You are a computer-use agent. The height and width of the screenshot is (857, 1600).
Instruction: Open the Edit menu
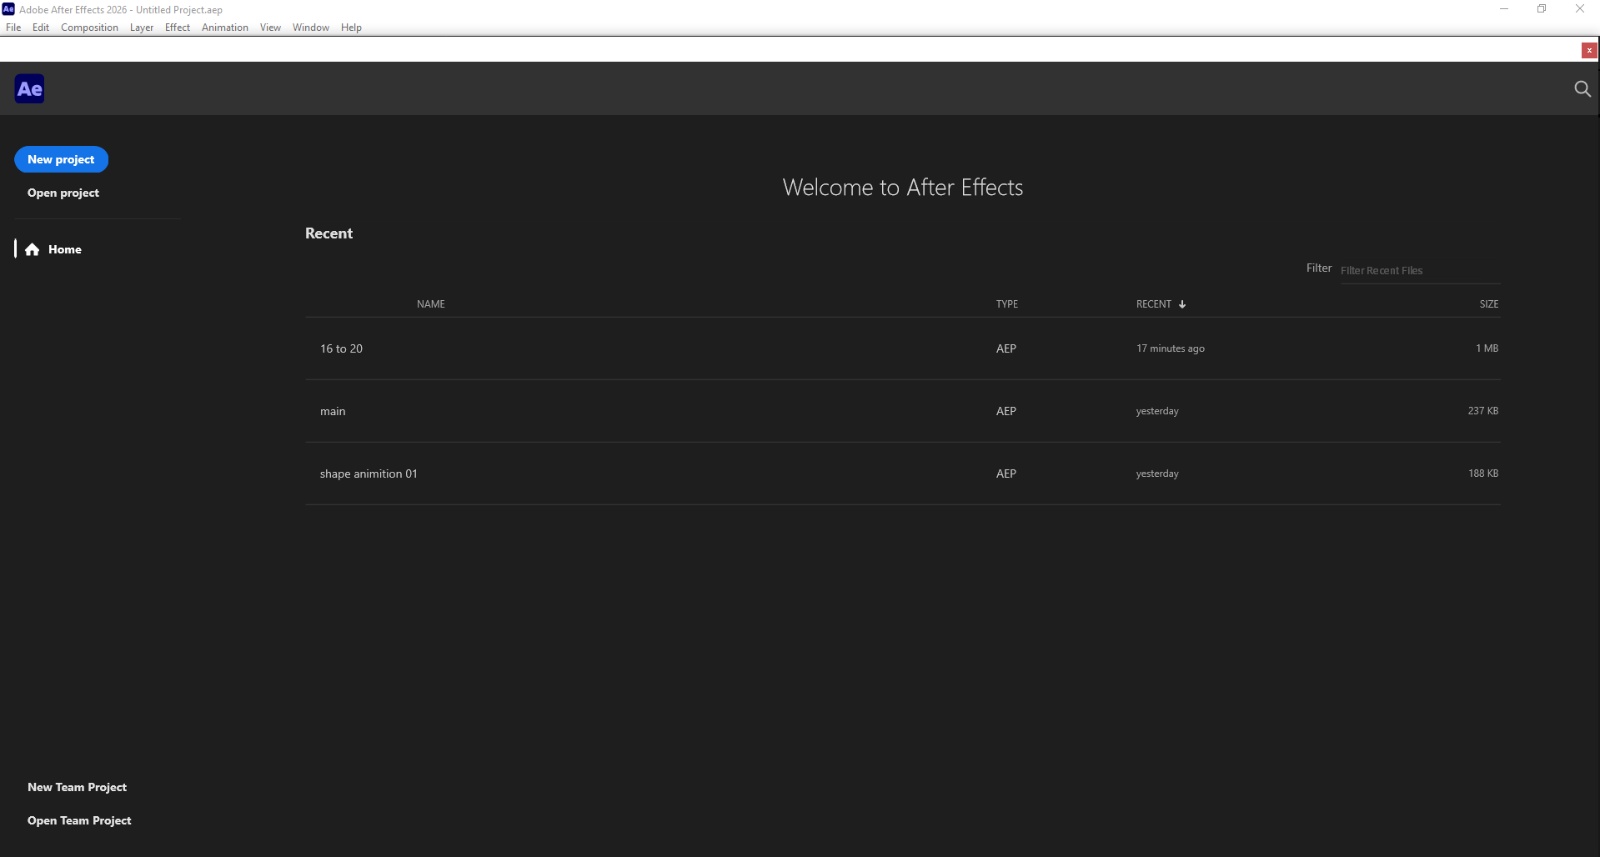41,28
